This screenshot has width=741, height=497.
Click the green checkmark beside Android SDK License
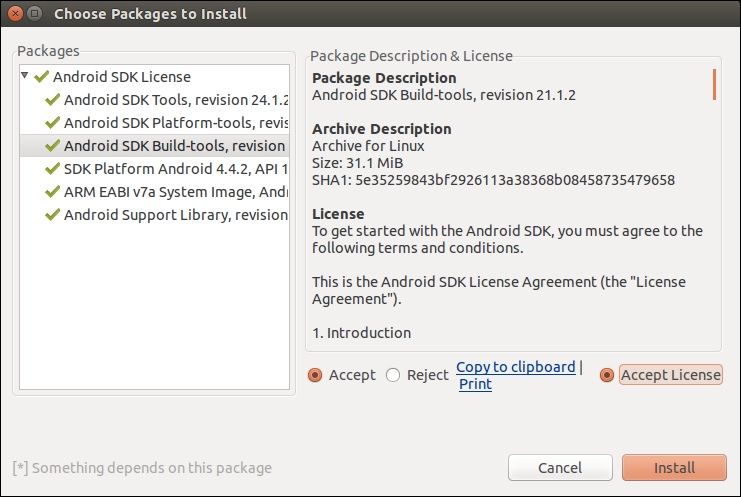[x=42, y=77]
